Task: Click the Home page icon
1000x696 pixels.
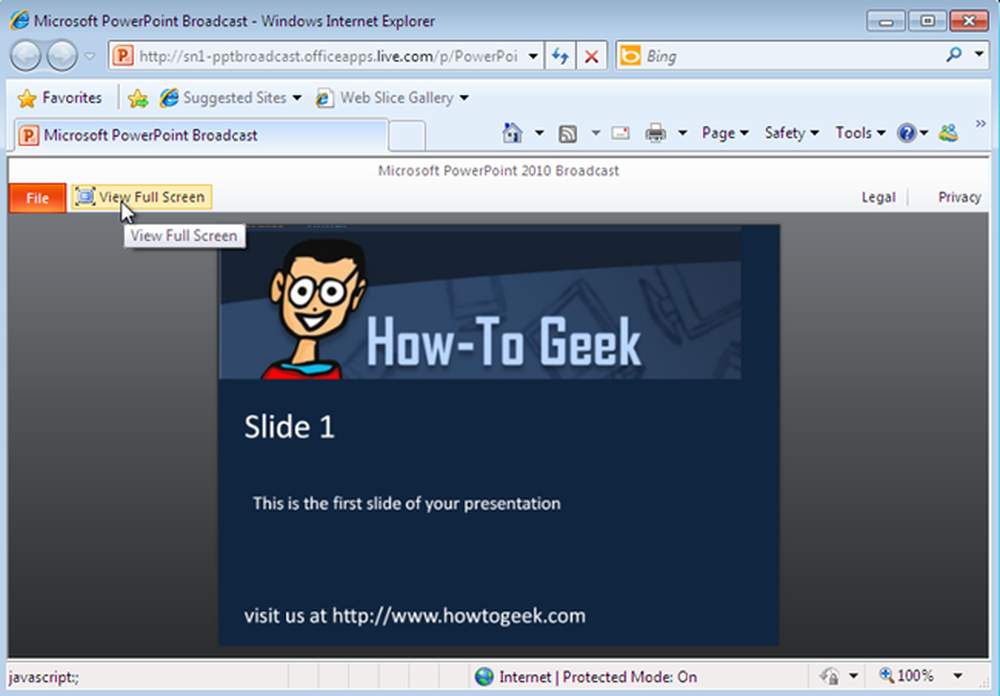Action: tap(512, 133)
